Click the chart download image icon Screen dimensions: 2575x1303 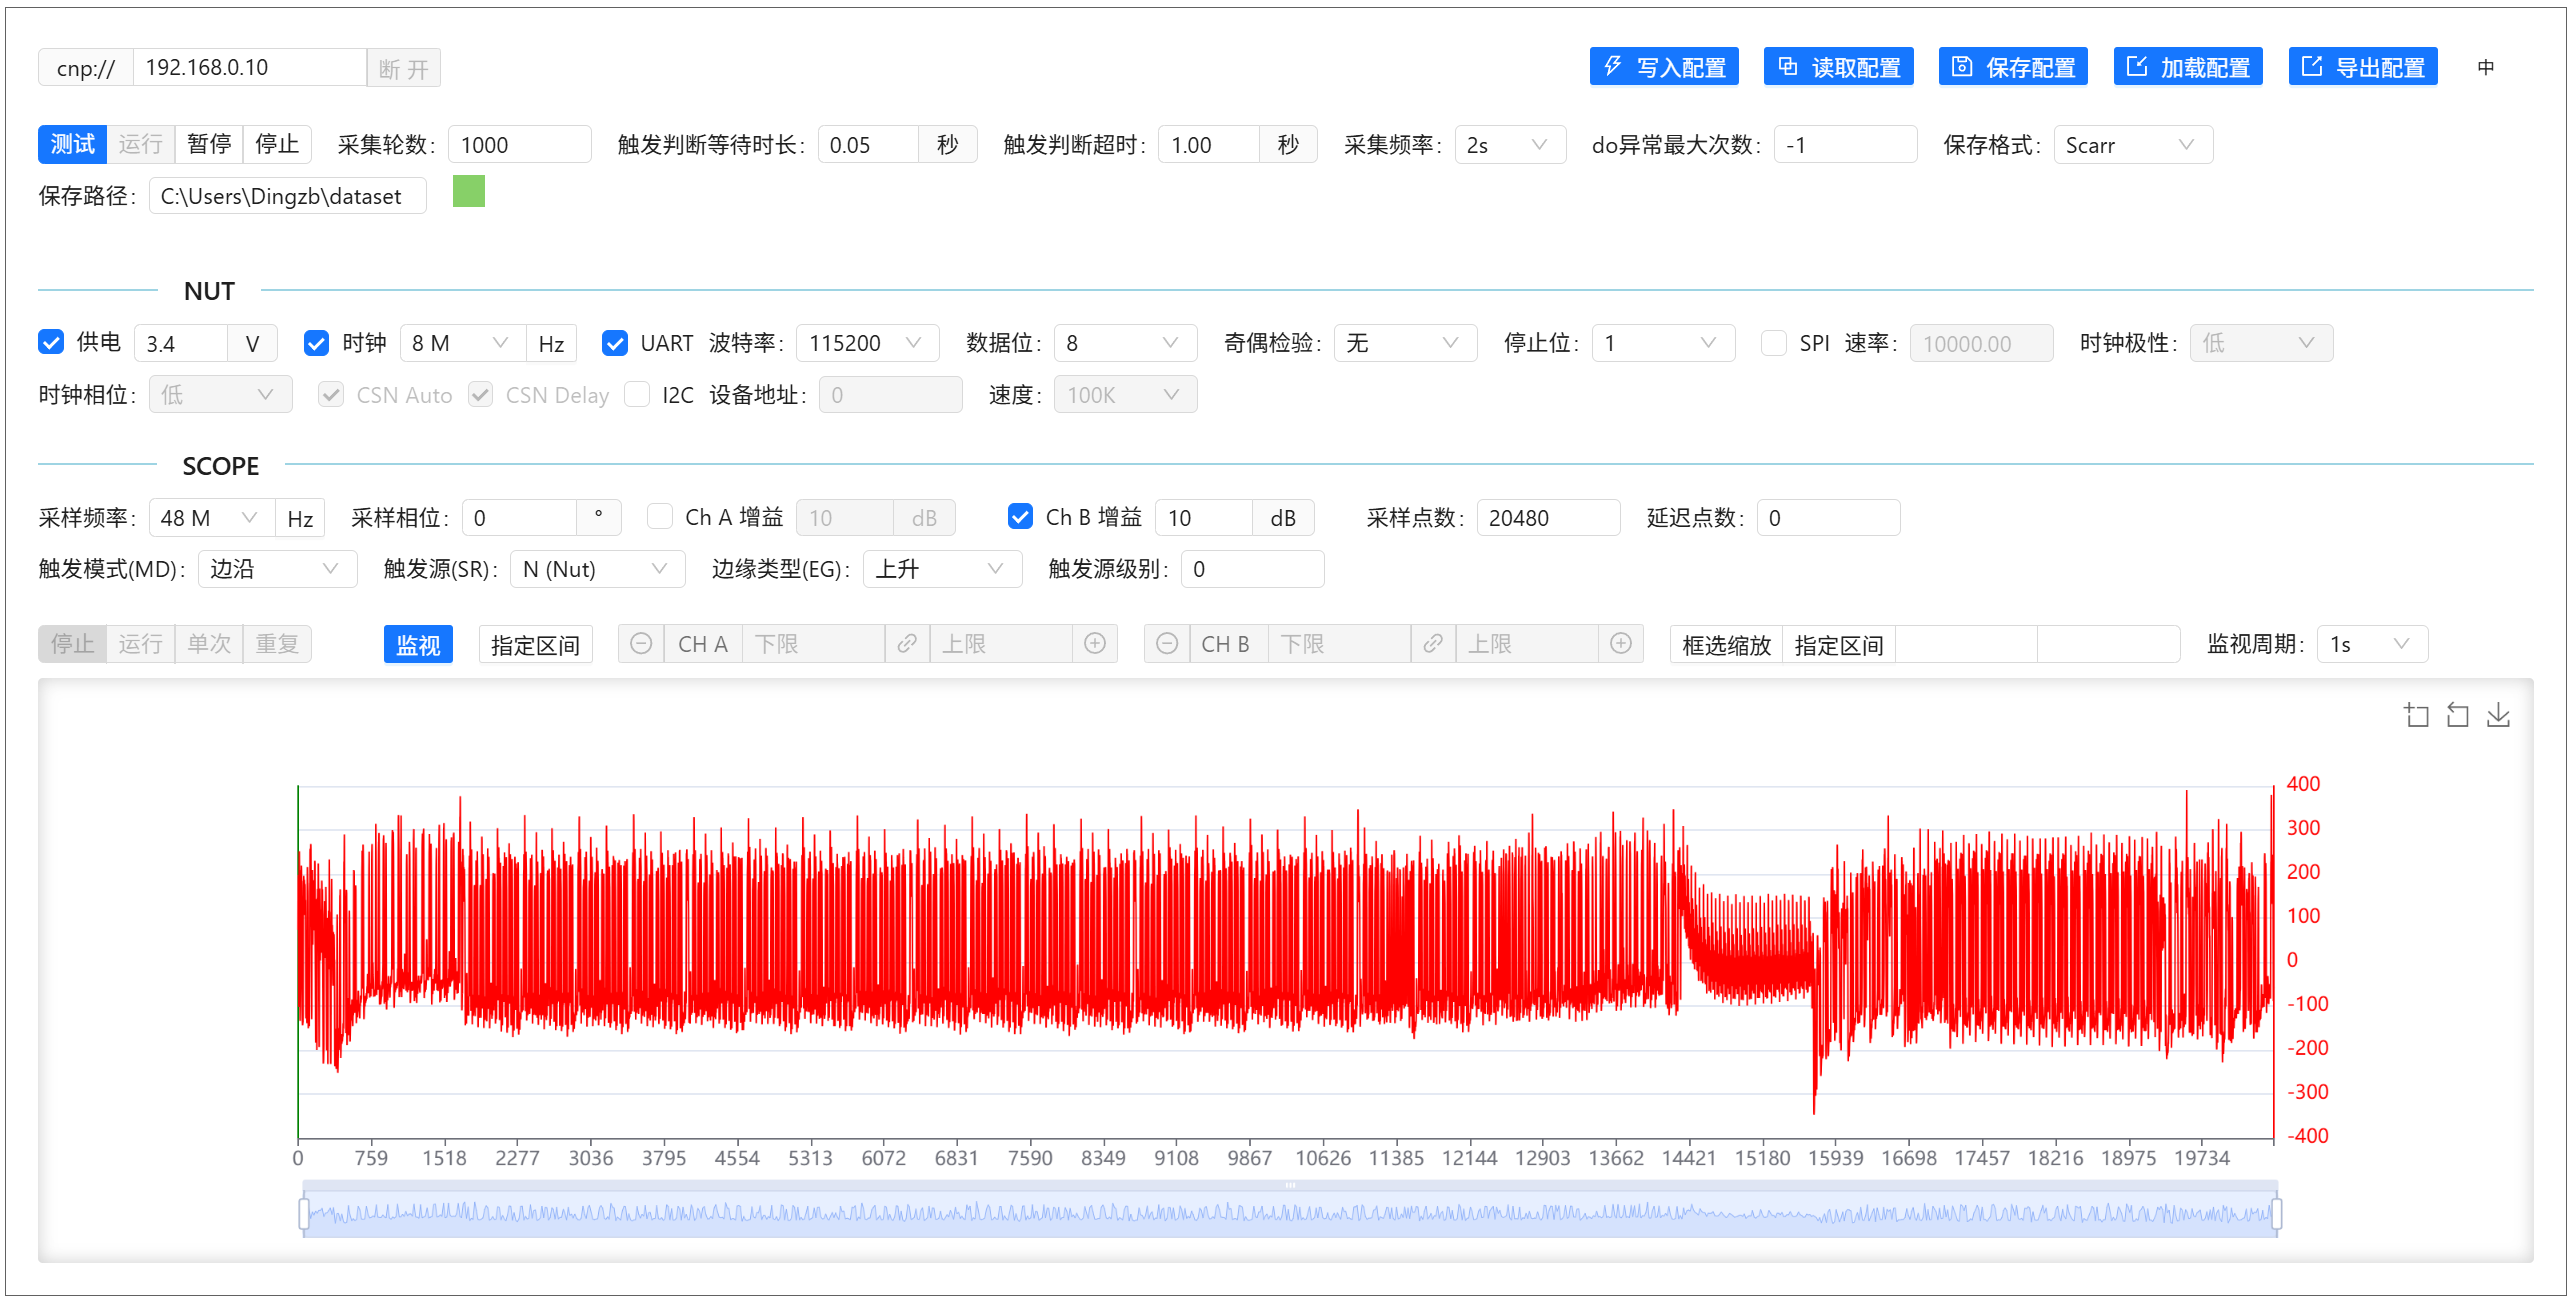tap(2498, 715)
